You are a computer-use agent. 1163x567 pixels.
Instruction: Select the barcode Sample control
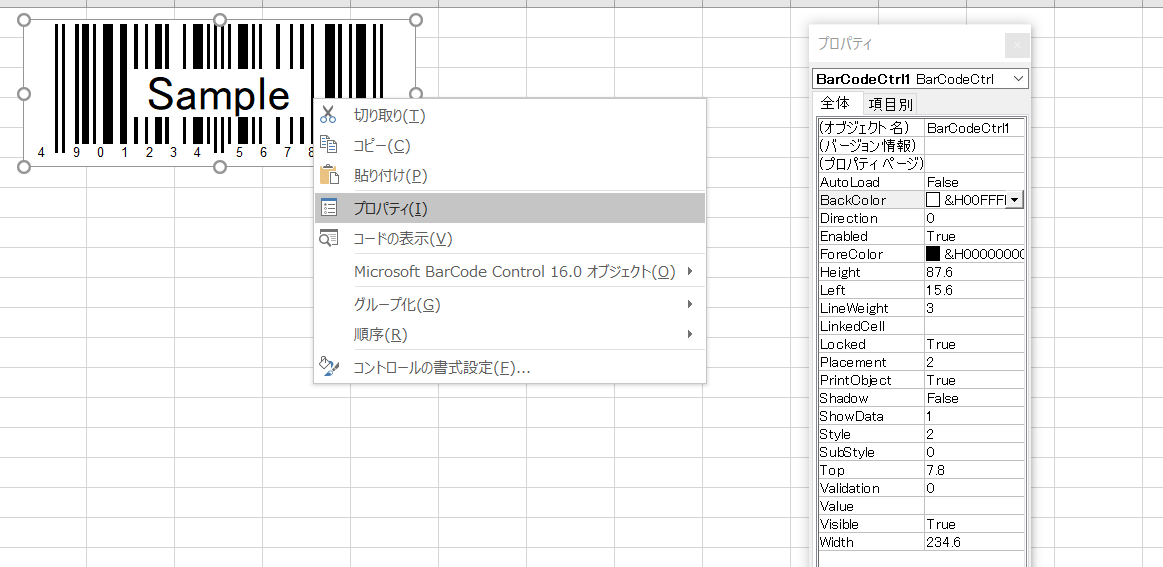pyautogui.click(x=219, y=93)
